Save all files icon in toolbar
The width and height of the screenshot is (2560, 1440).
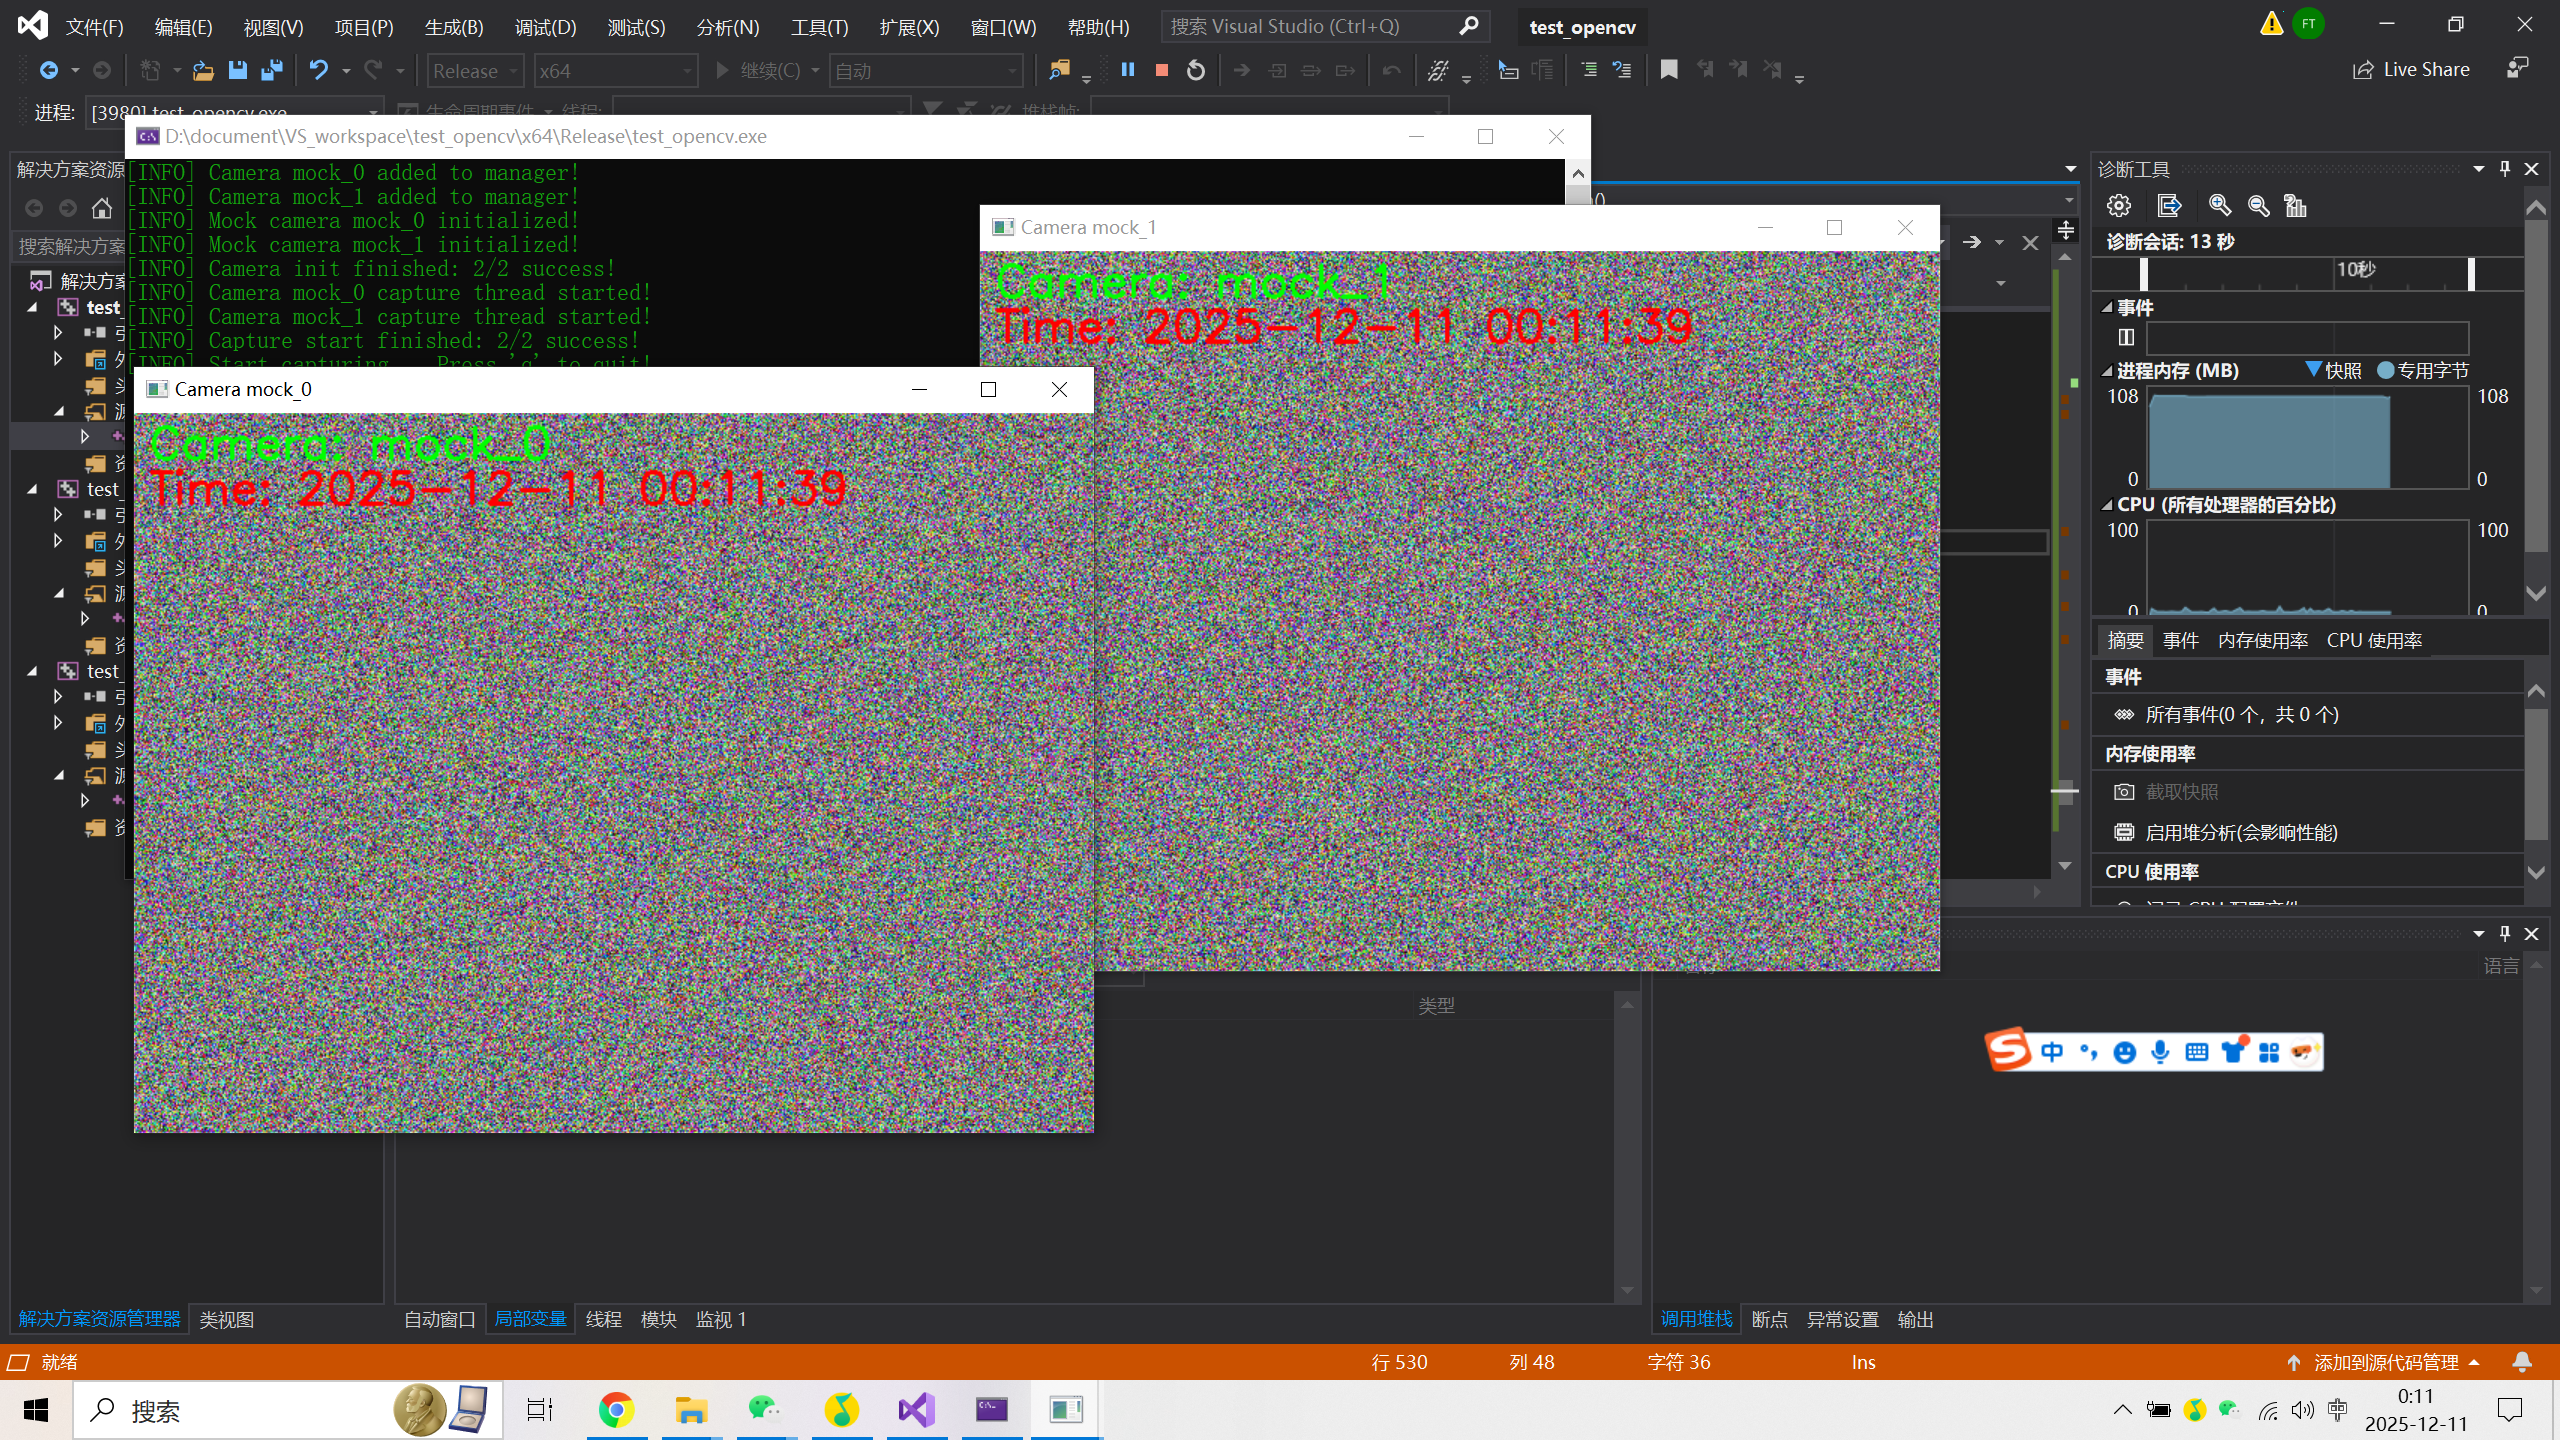click(x=271, y=70)
